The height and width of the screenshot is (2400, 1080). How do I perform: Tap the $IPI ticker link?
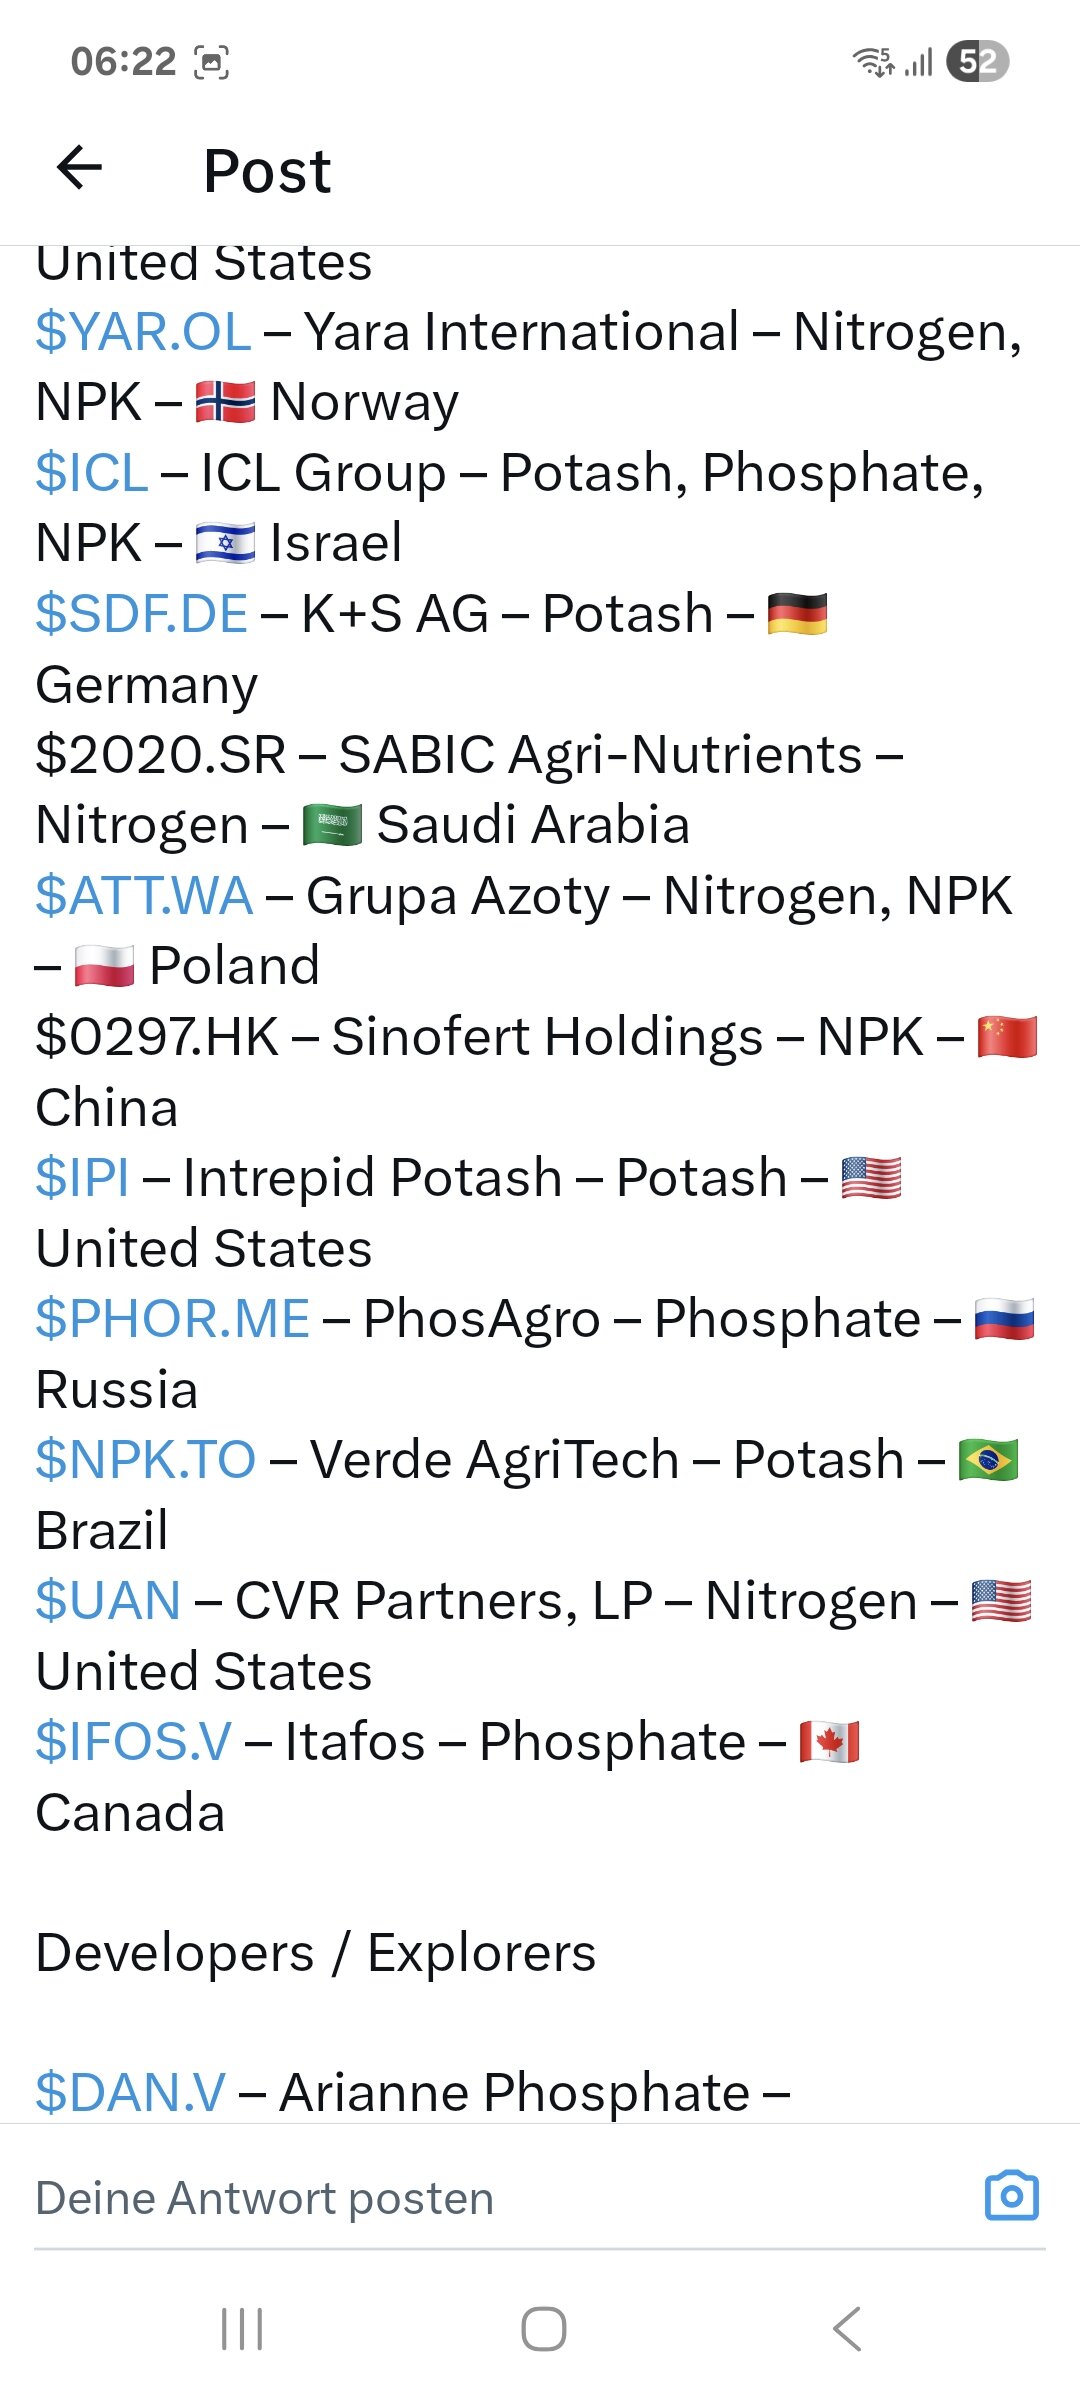(x=82, y=1178)
